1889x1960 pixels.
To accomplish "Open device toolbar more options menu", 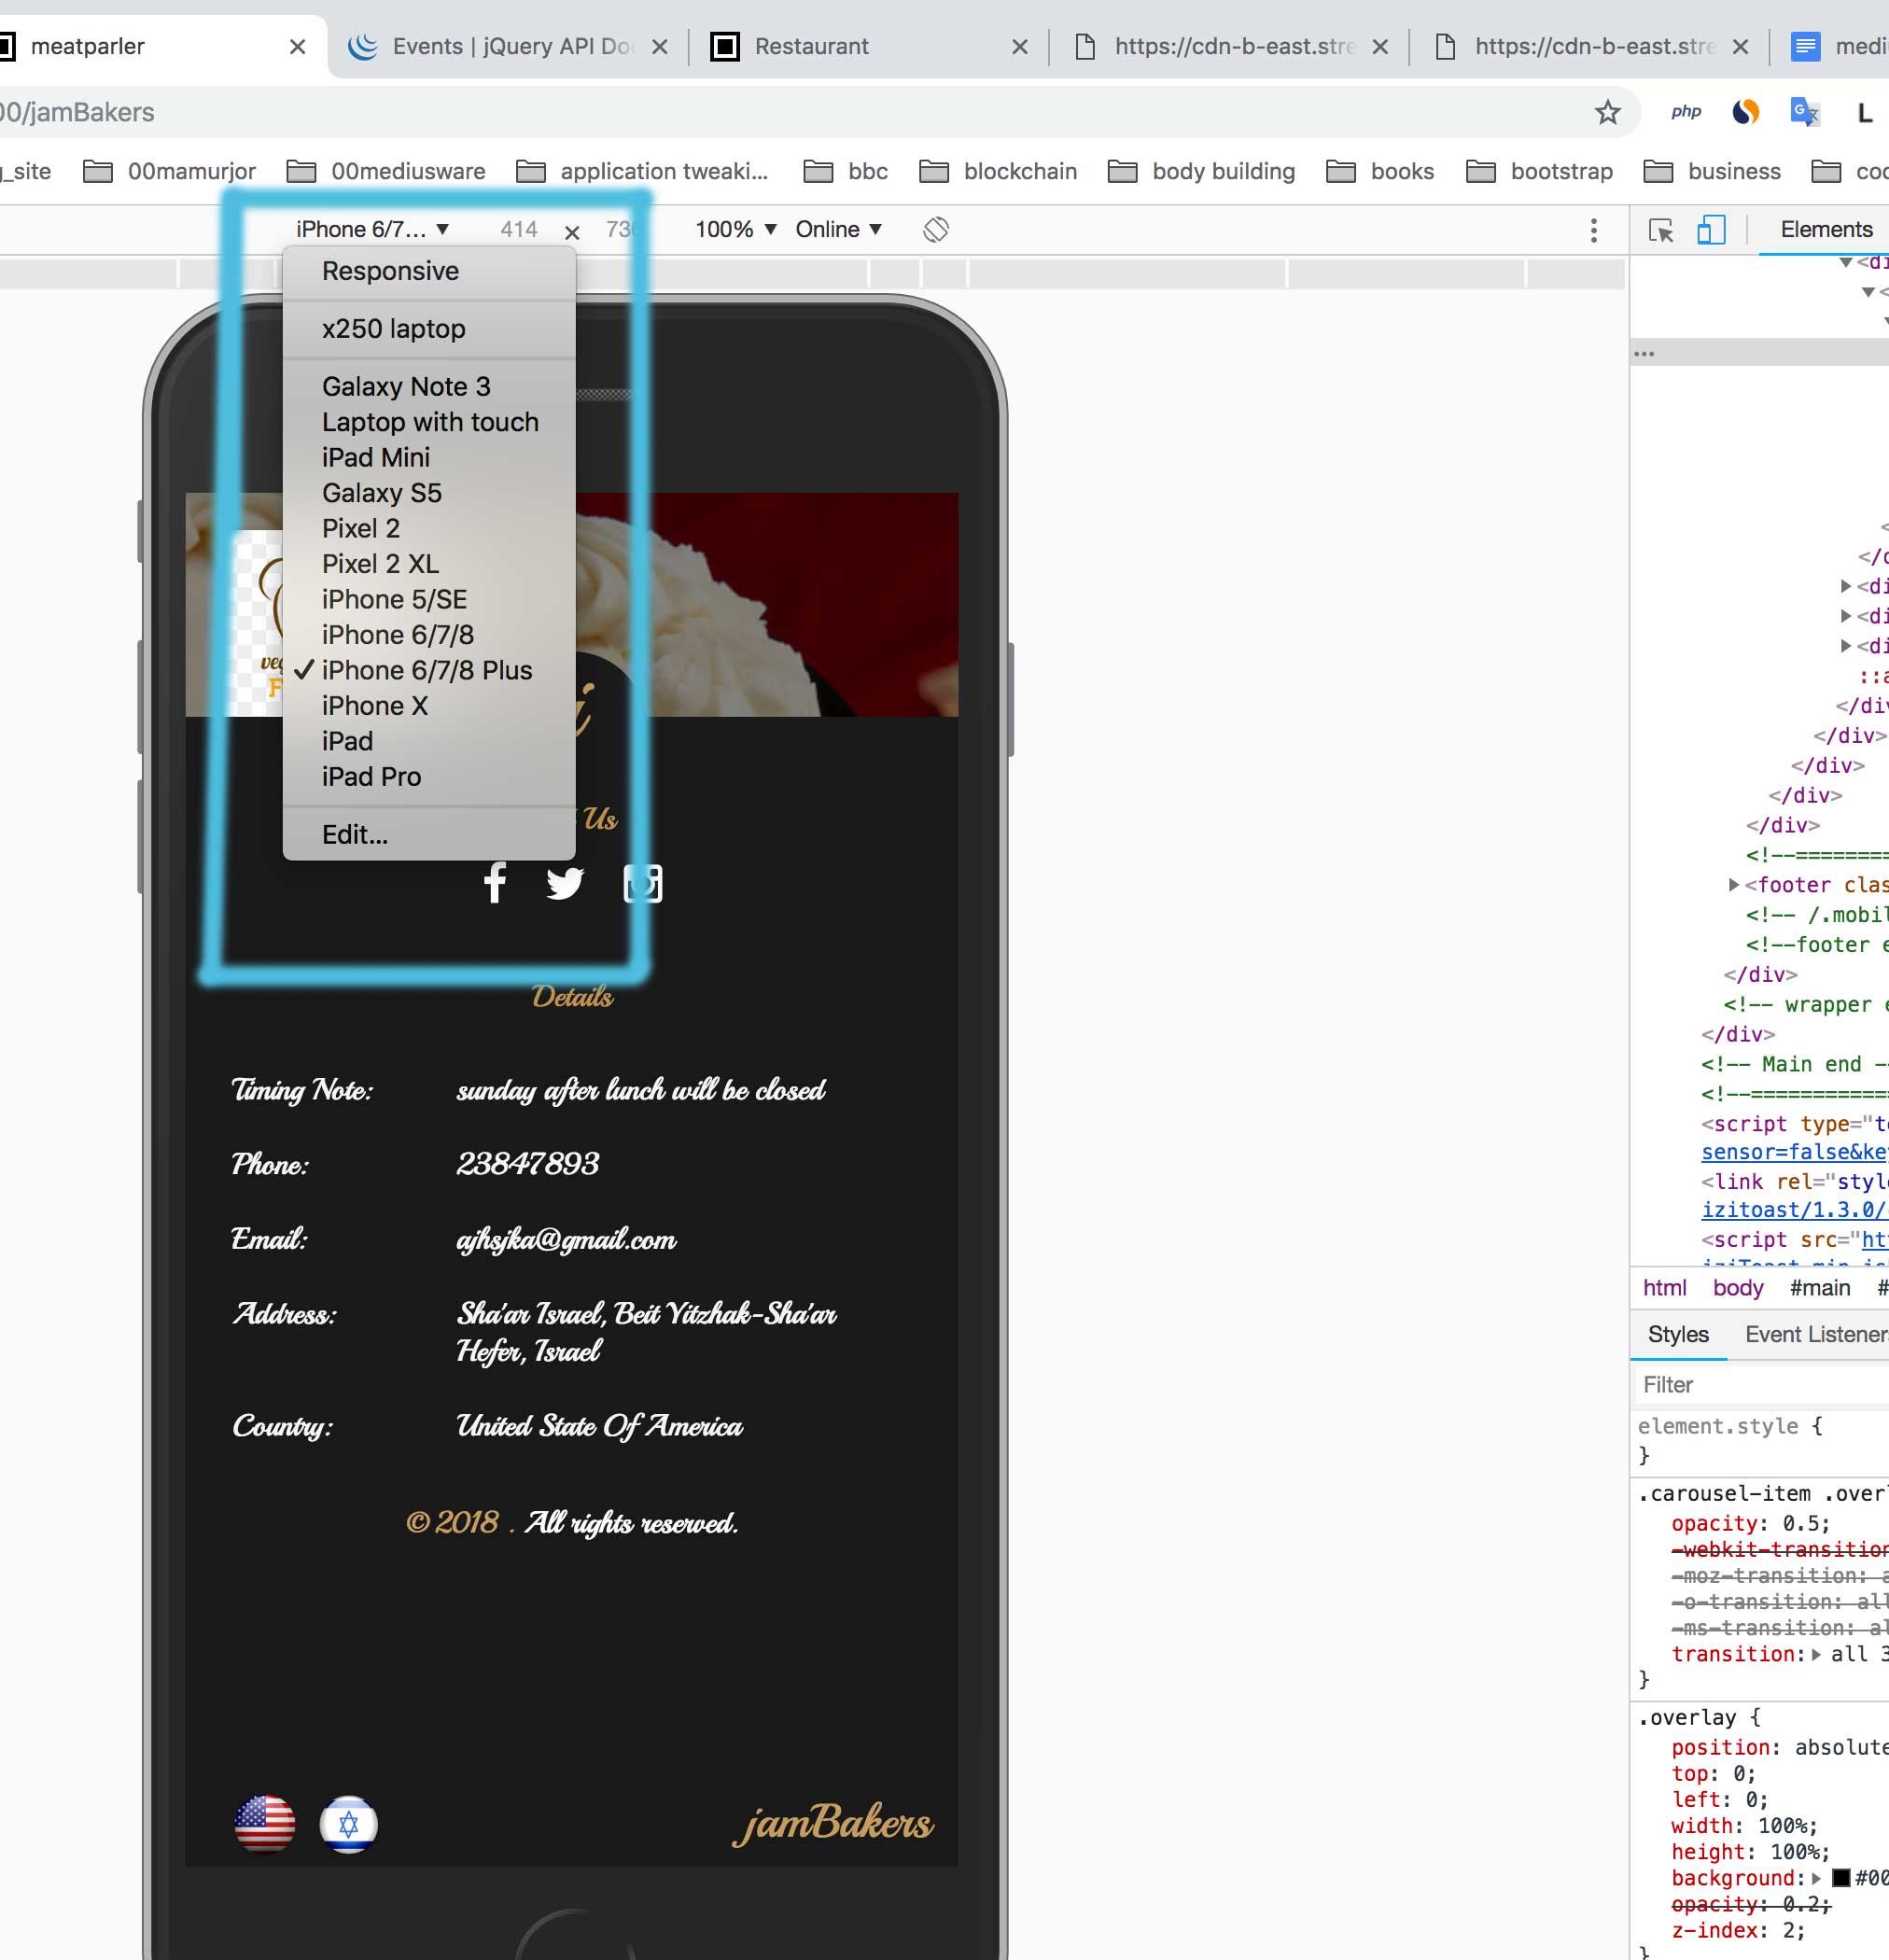I will point(1593,230).
